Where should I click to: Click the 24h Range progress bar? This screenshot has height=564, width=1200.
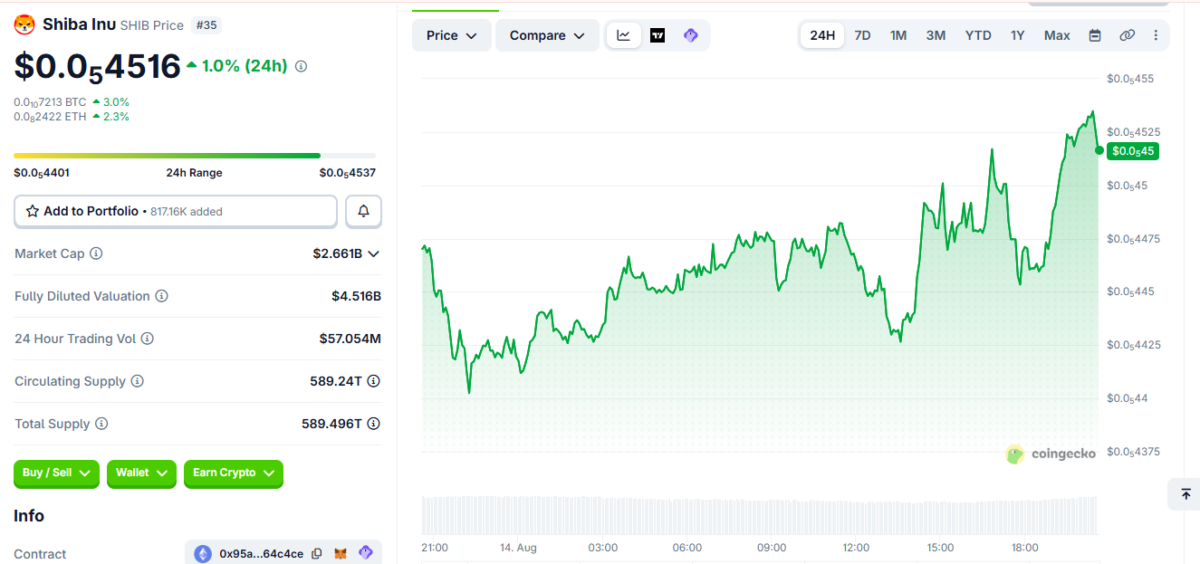tap(195, 155)
